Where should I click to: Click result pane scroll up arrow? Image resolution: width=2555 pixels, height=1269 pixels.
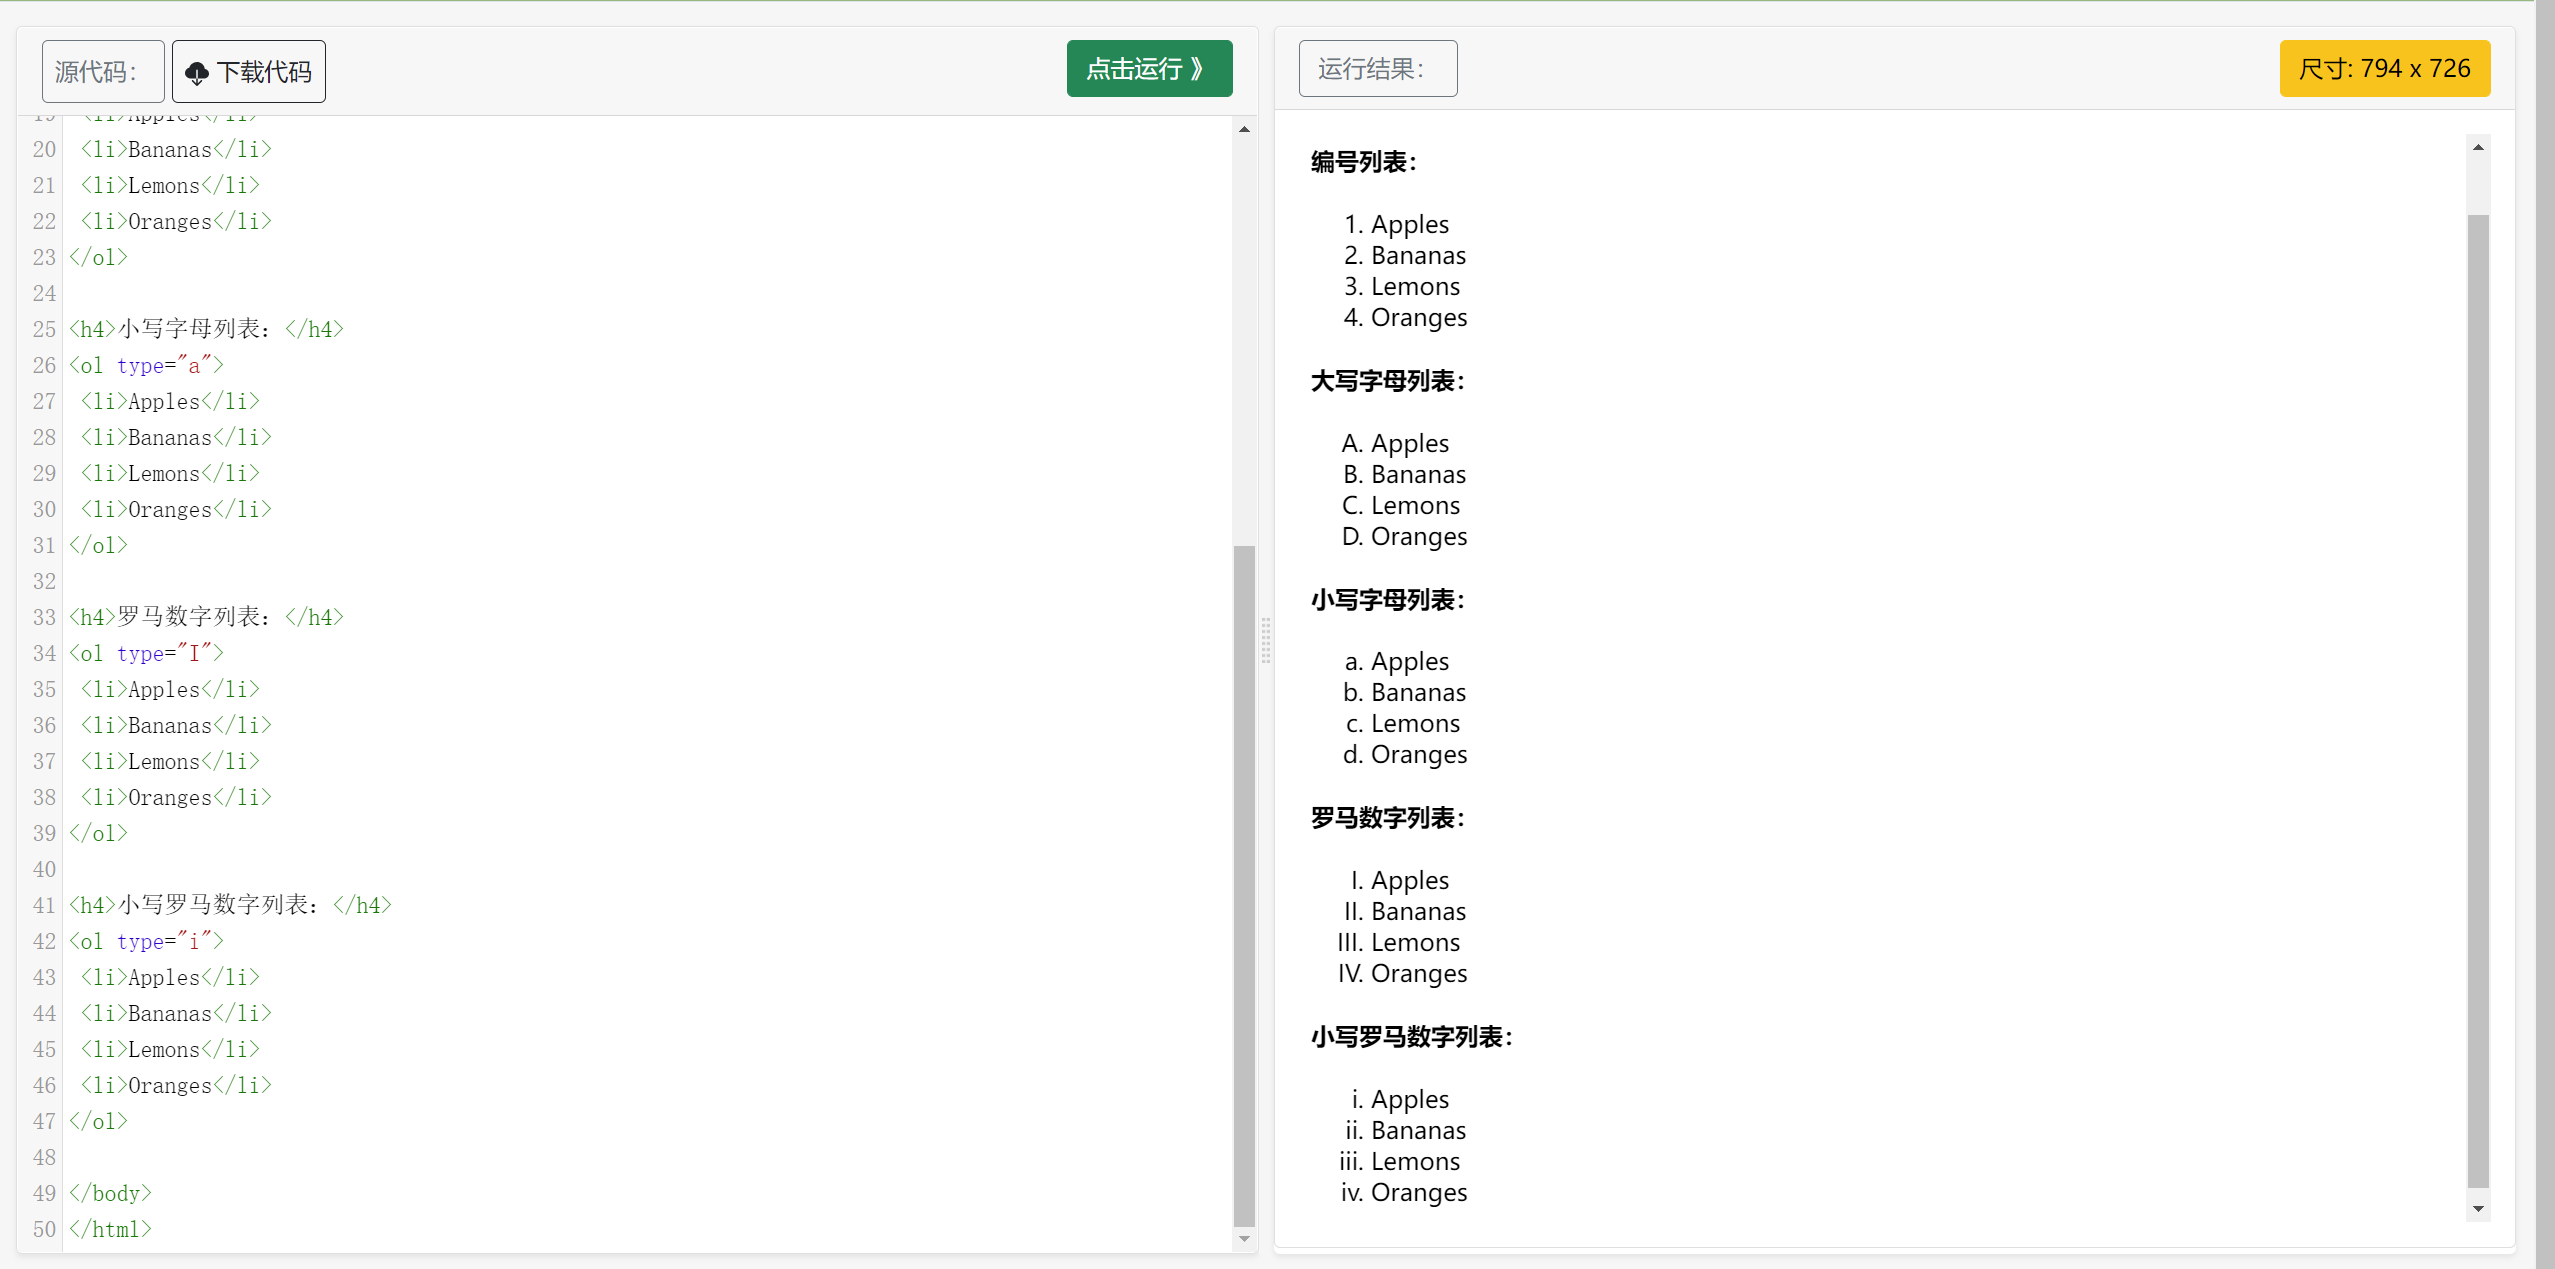(x=2478, y=147)
